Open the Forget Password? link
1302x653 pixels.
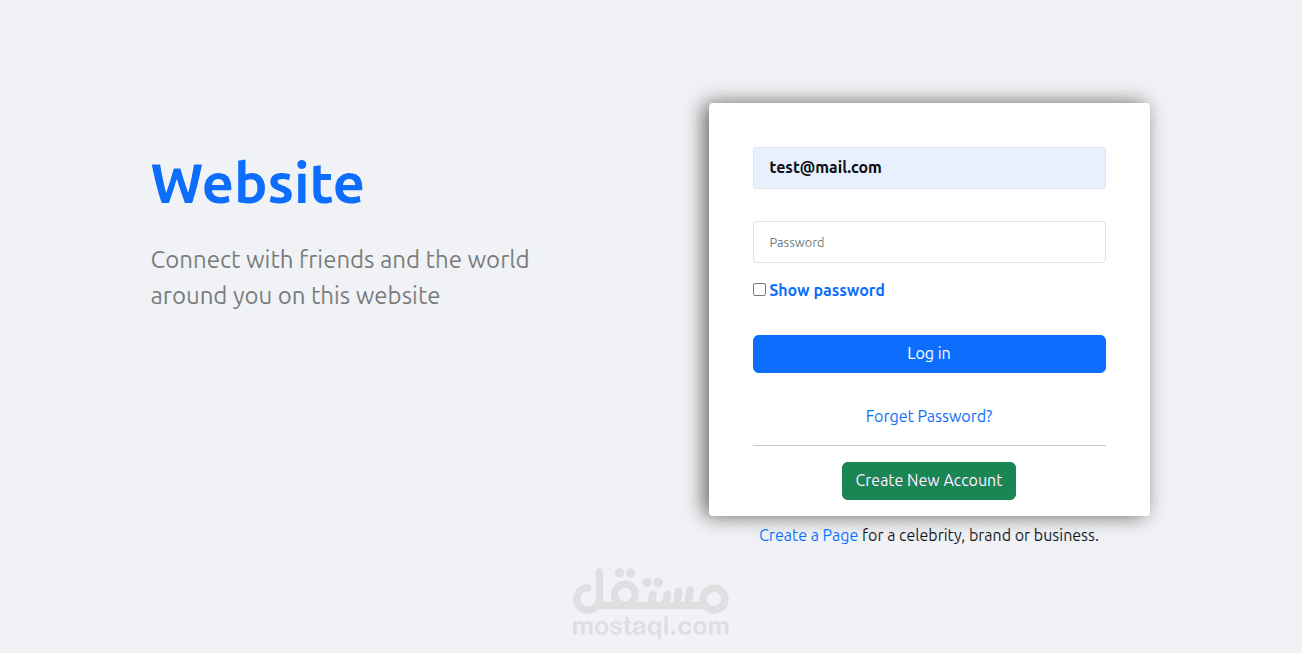point(929,416)
